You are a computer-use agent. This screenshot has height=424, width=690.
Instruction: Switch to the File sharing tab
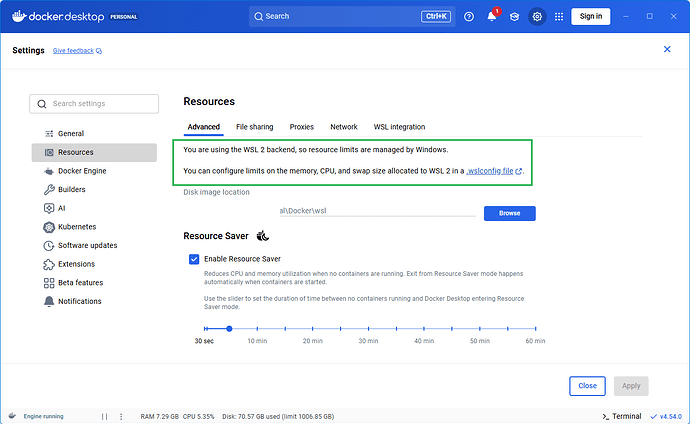(x=254, y=127)
